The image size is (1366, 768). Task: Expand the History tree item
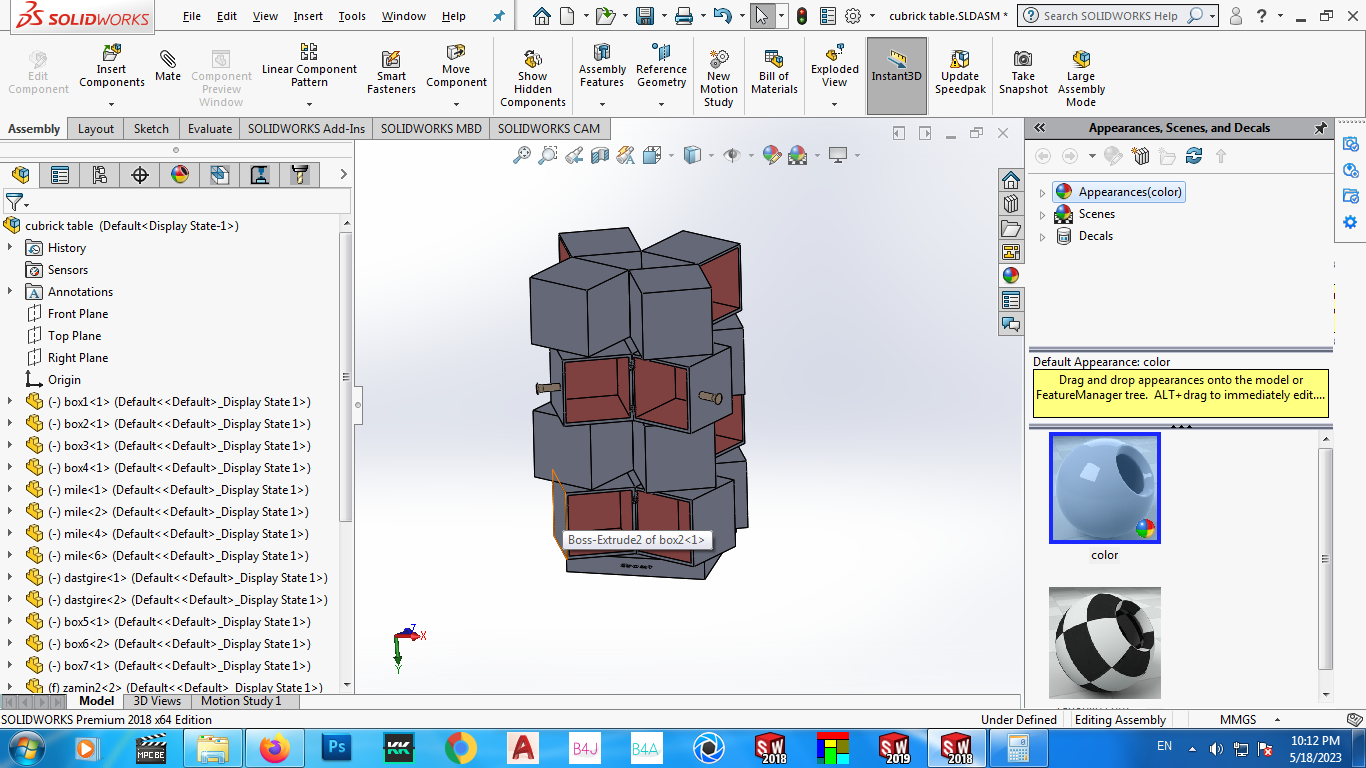10,248
